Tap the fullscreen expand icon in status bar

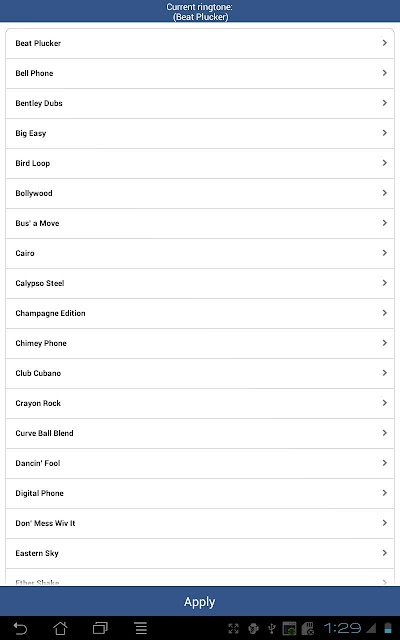(x=233, y=629)
